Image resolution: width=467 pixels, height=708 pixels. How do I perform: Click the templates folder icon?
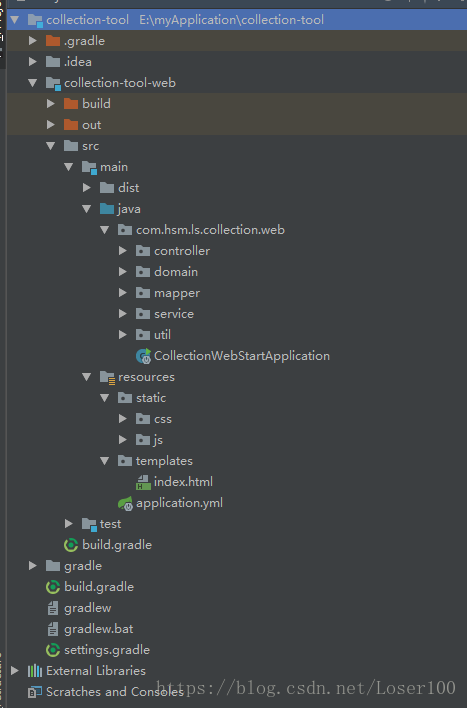pos(125,461)
